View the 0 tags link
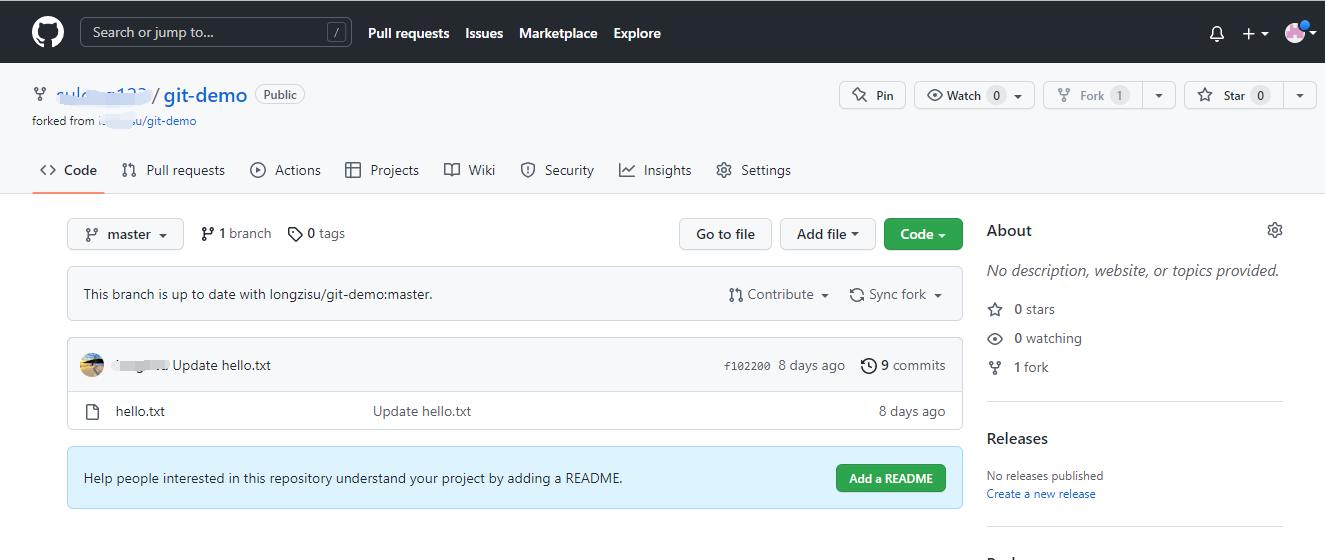The width and height of the screenshot is (1325, 560). pyautogui.click(x=316, y=233)
